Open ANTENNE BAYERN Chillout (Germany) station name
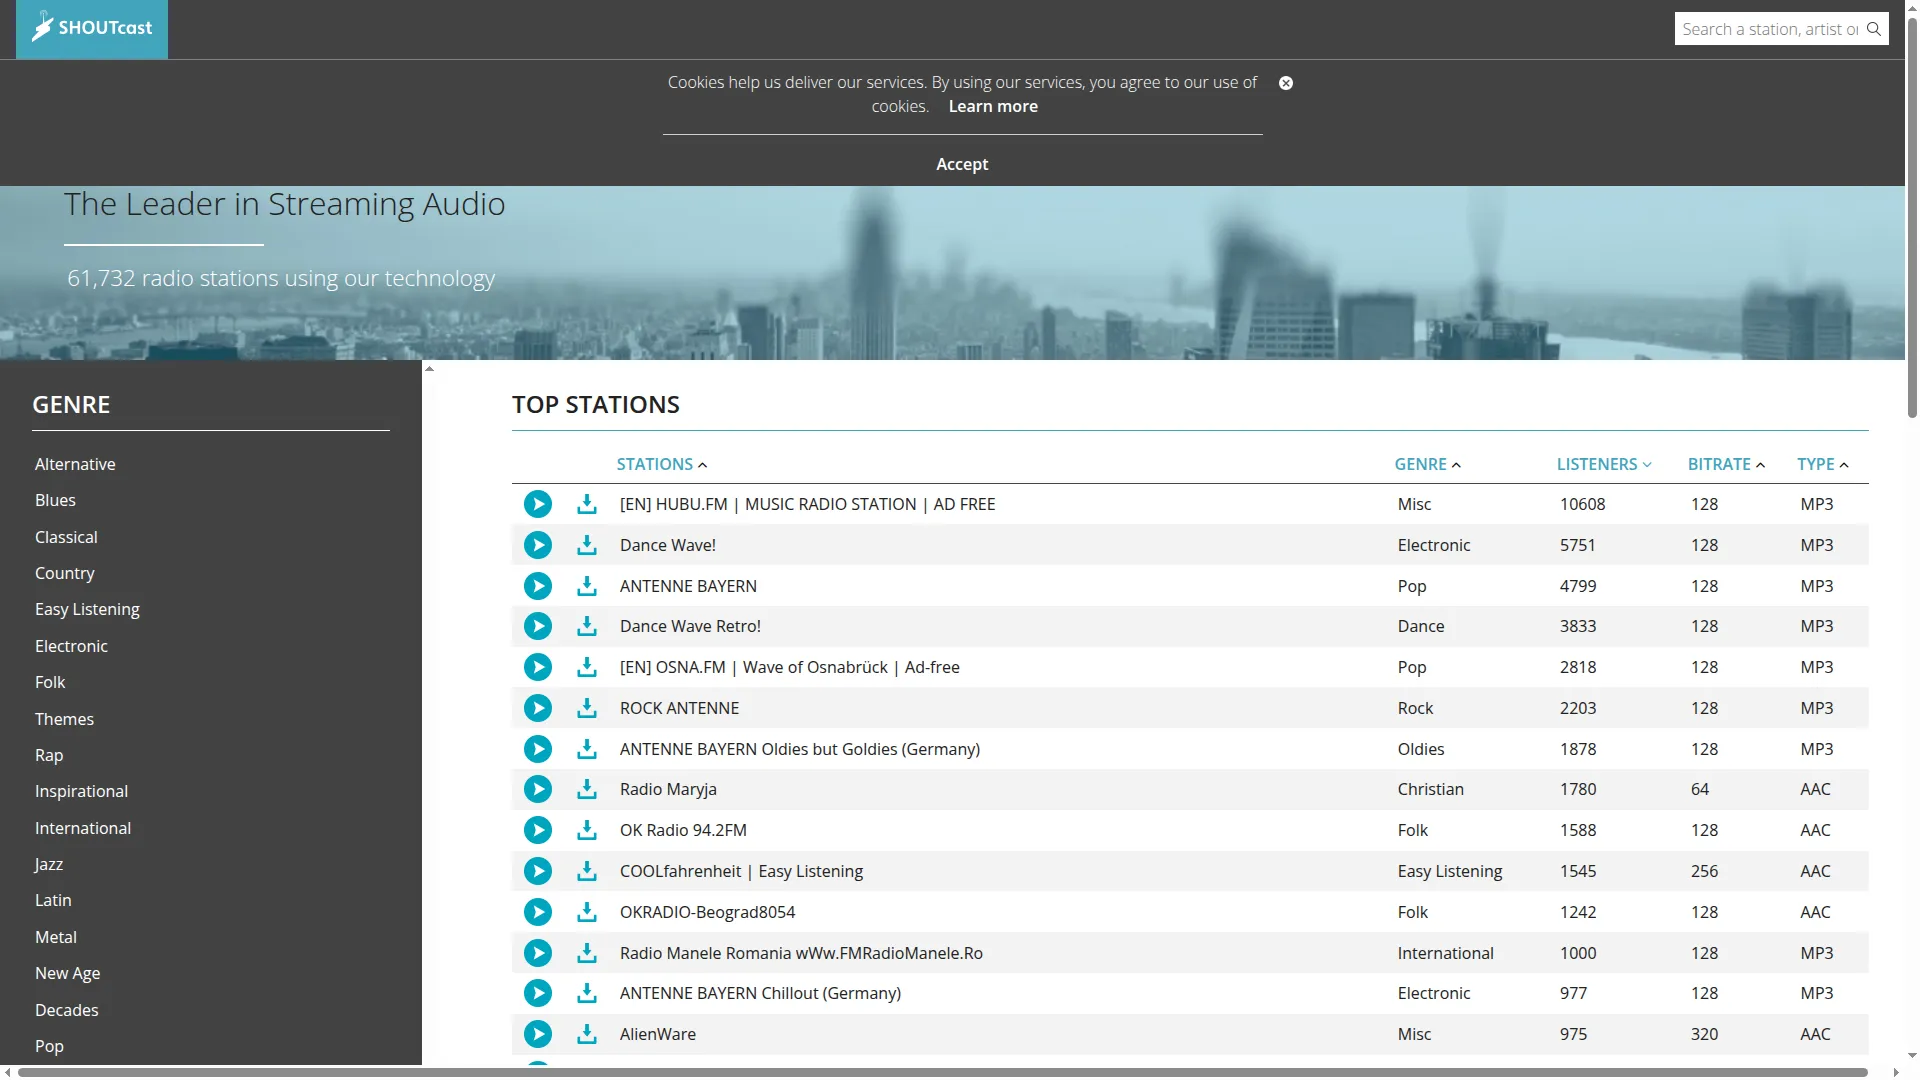Viewport: 1920px width, 1080px height. click(x=760, y=993)
